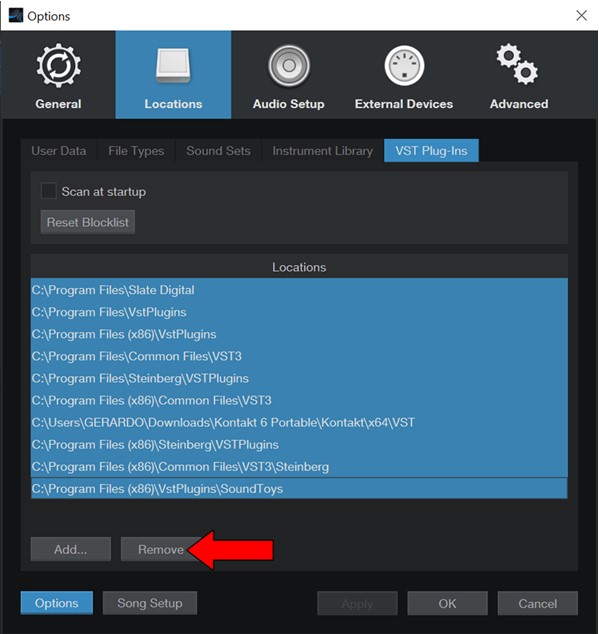
Task: Switch to the User Data tab
Action: [59, 151]
